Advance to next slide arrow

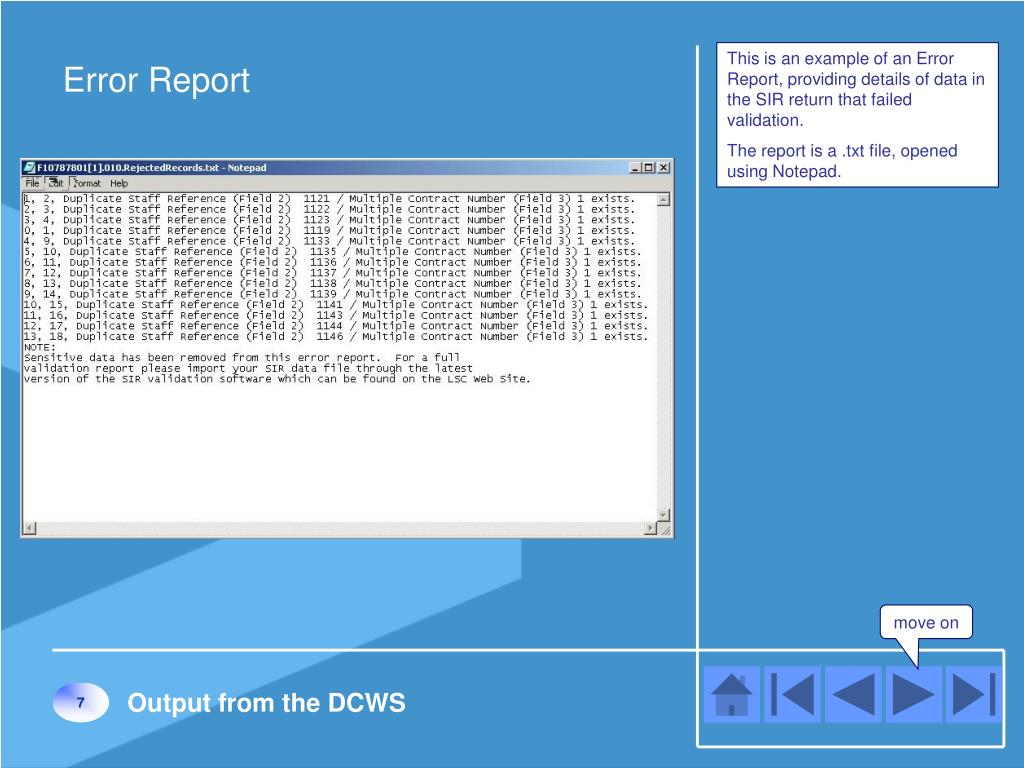pos(913,694)
